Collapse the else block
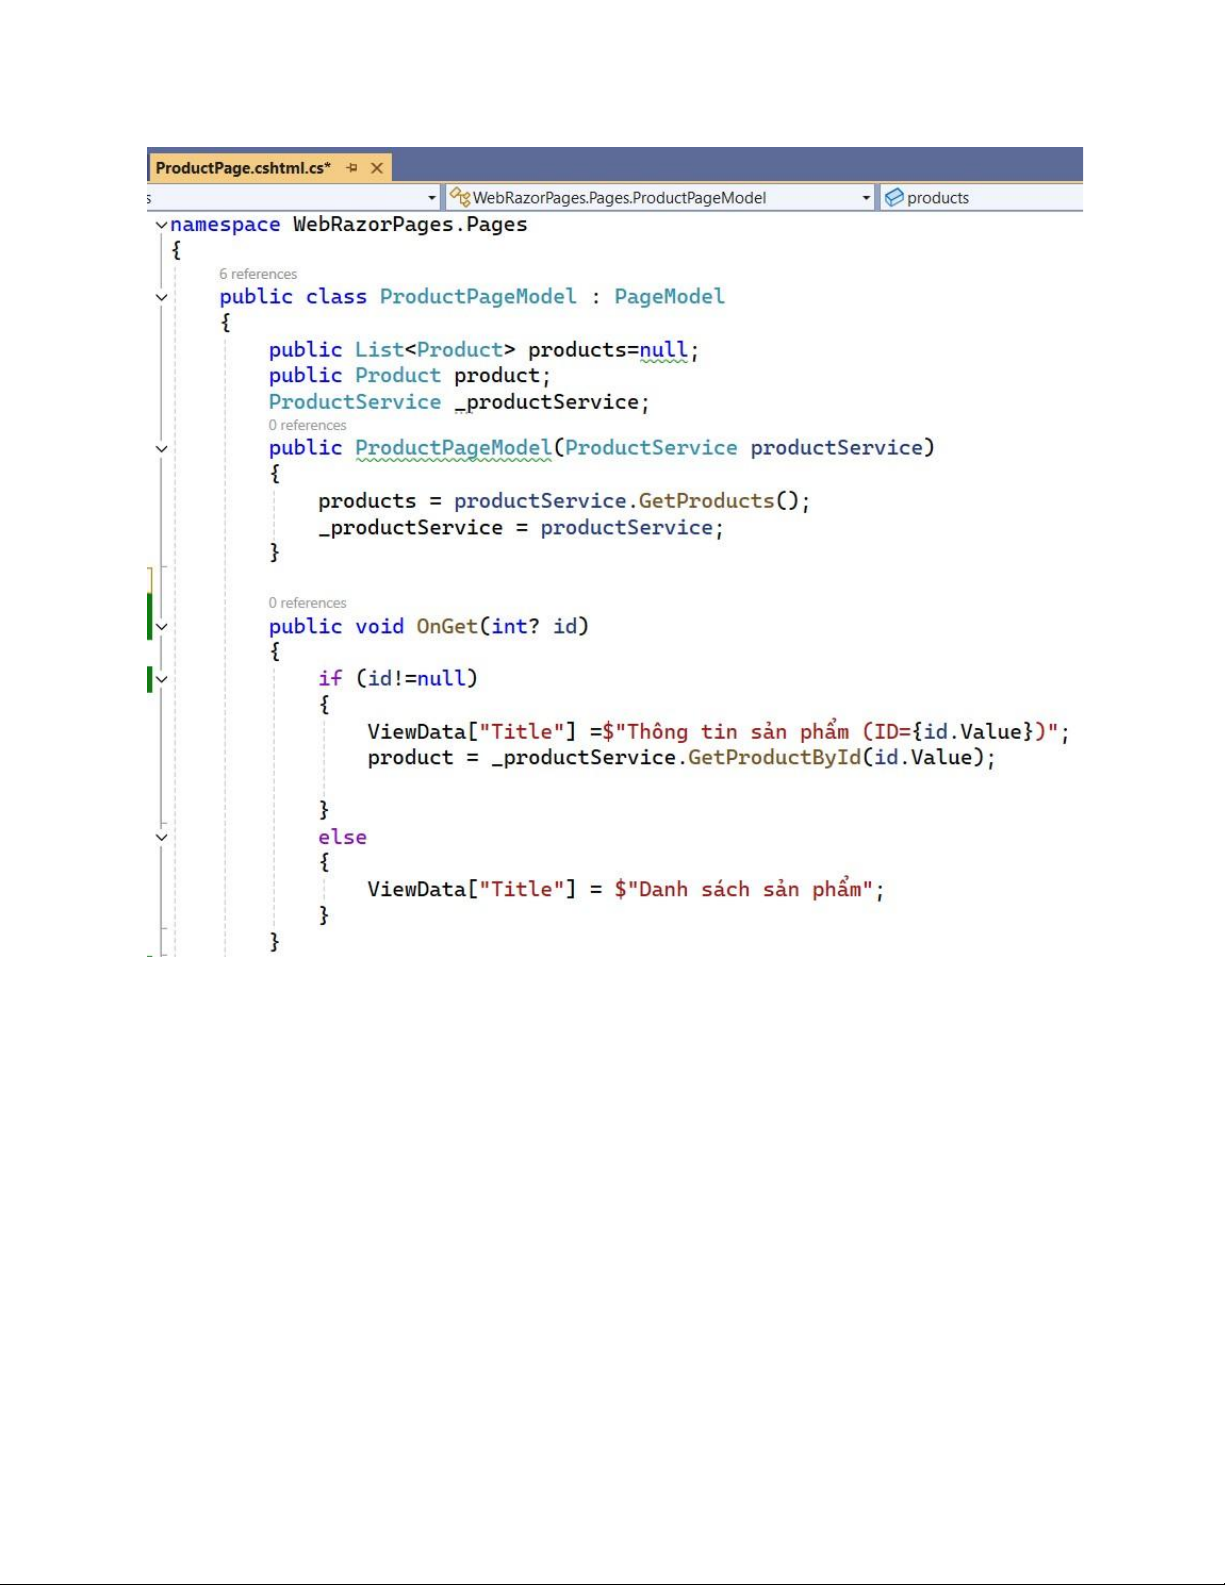 click(161, 837)
